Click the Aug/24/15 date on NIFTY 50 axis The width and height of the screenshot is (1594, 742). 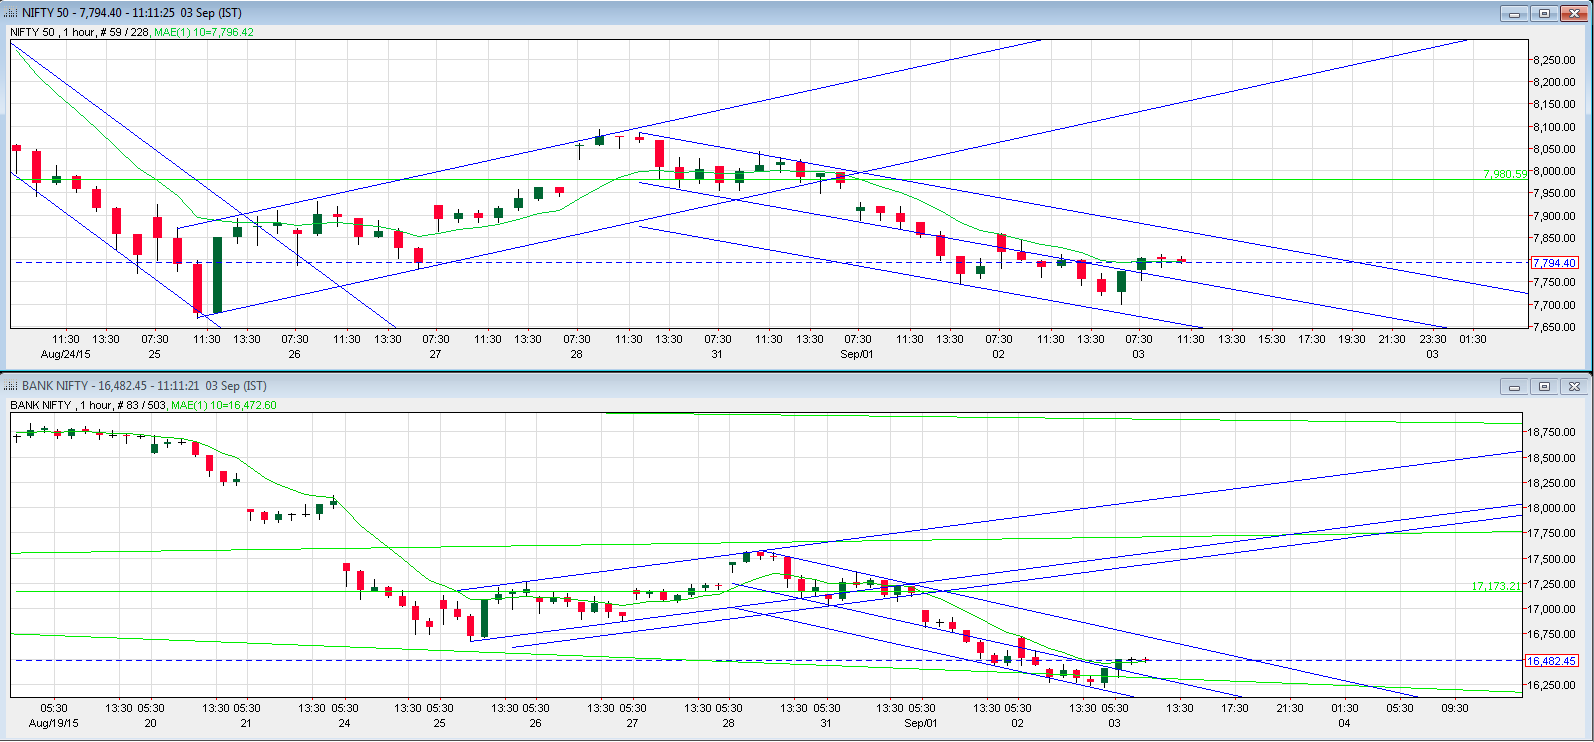pyautogui.click(x=66, y=354)
